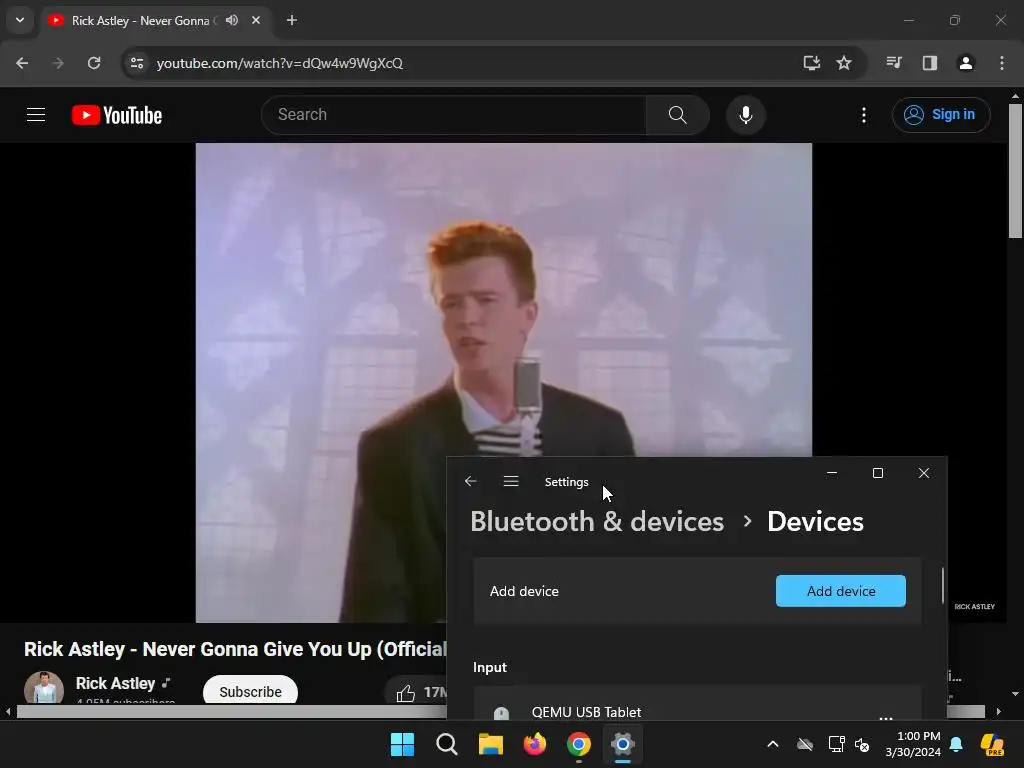1024x768 pixels.
Task: Open more options for QEMU USB Tablet
Action: click(886, 717)
